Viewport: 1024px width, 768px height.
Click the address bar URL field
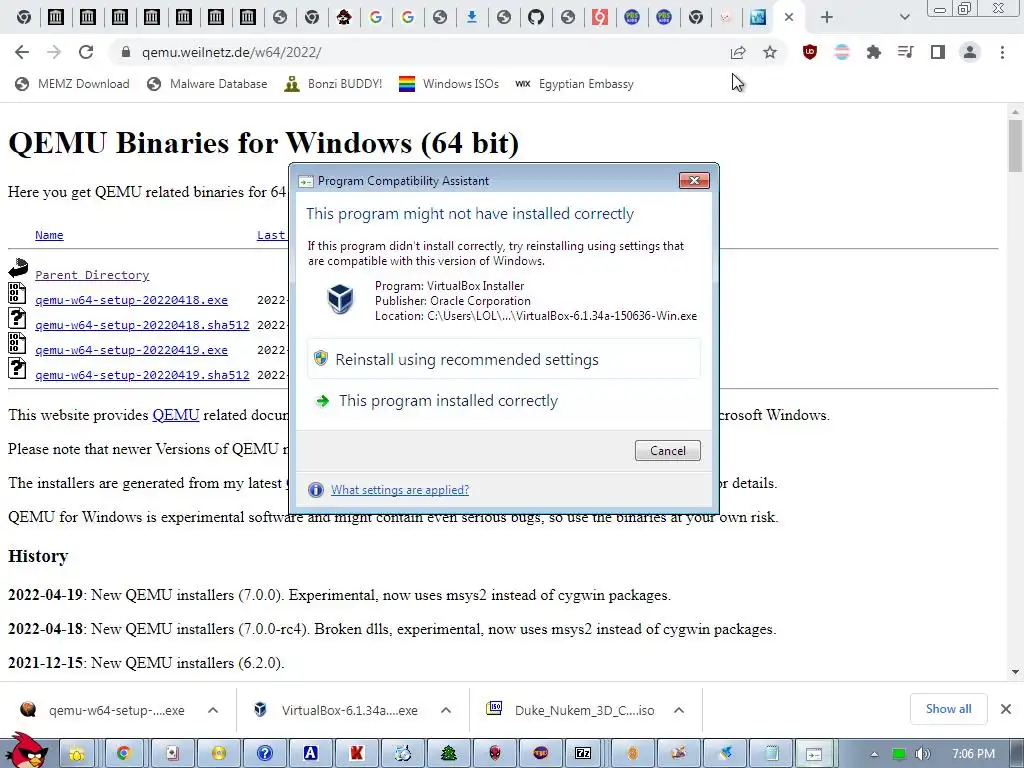tap(418, 52)
